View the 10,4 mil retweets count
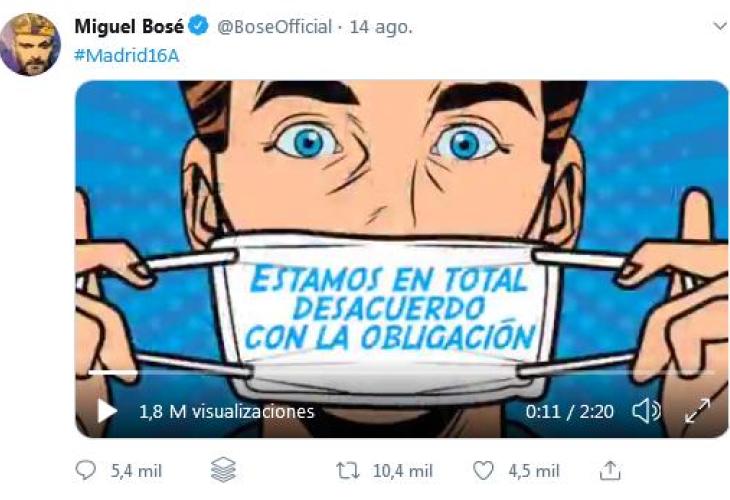Viewport: 730px width, 500px height. click(403, 471)
